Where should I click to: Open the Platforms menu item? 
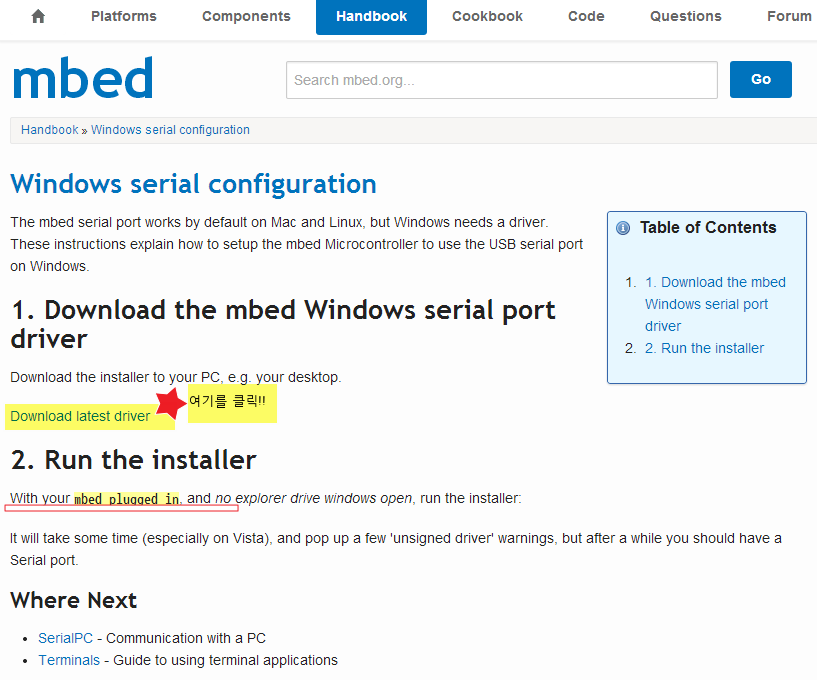(x=124, y=17)
